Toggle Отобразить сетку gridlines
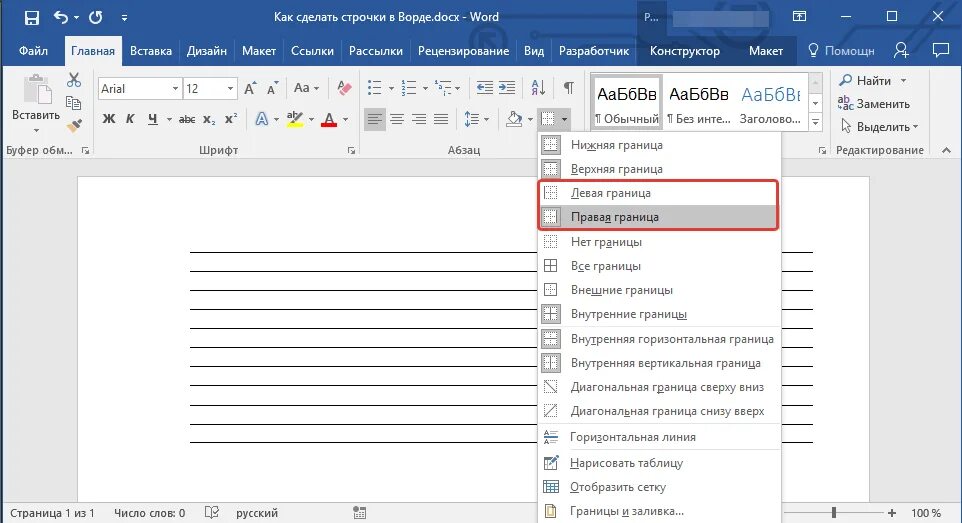 click(x=660, y=487)
